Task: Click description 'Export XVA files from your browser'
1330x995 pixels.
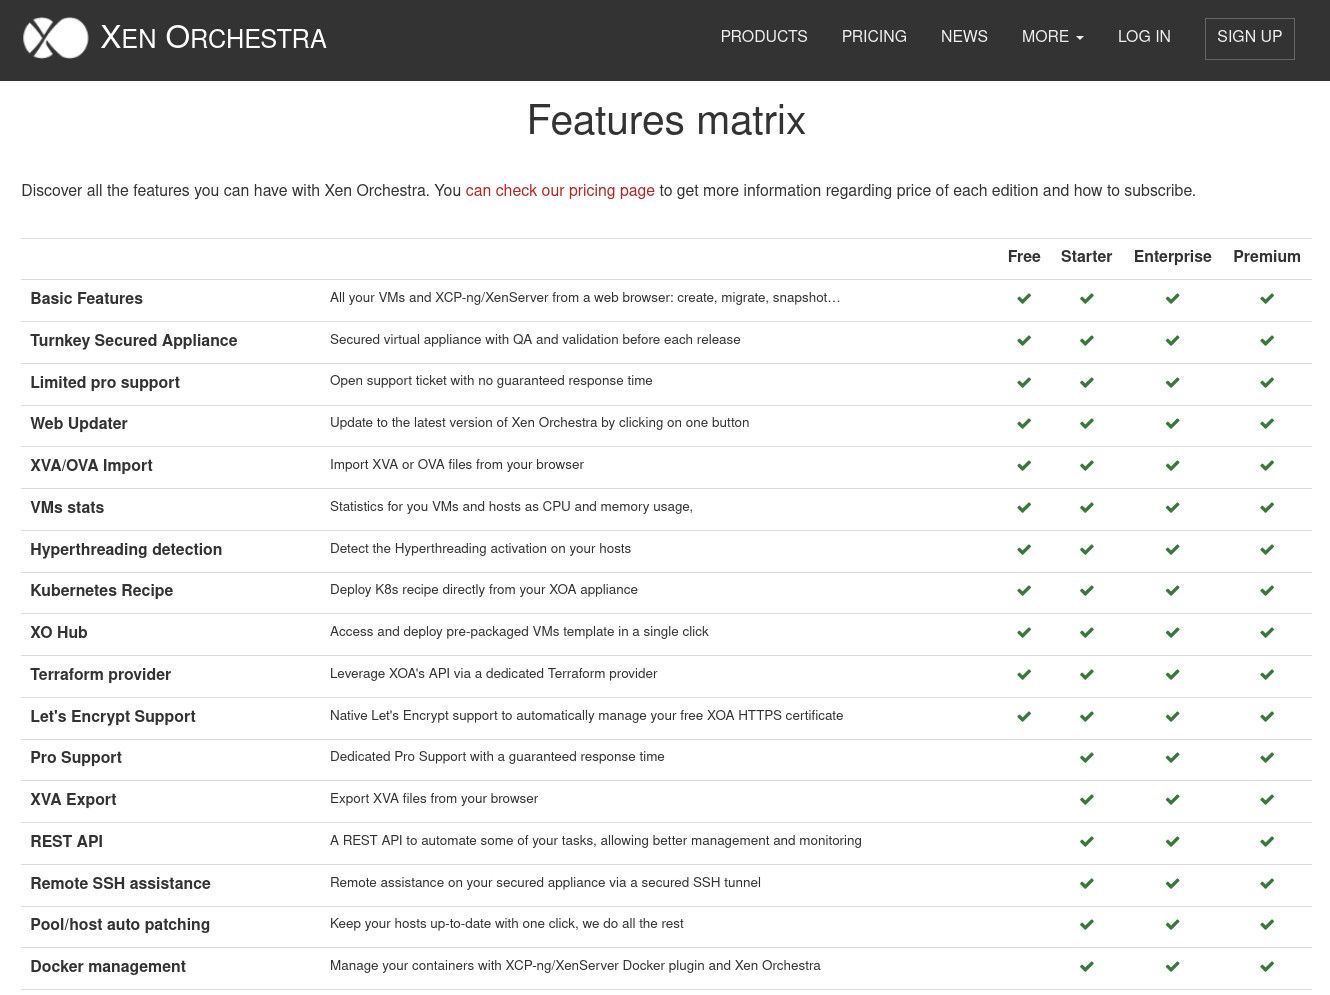Action: [x=434, y=799]
